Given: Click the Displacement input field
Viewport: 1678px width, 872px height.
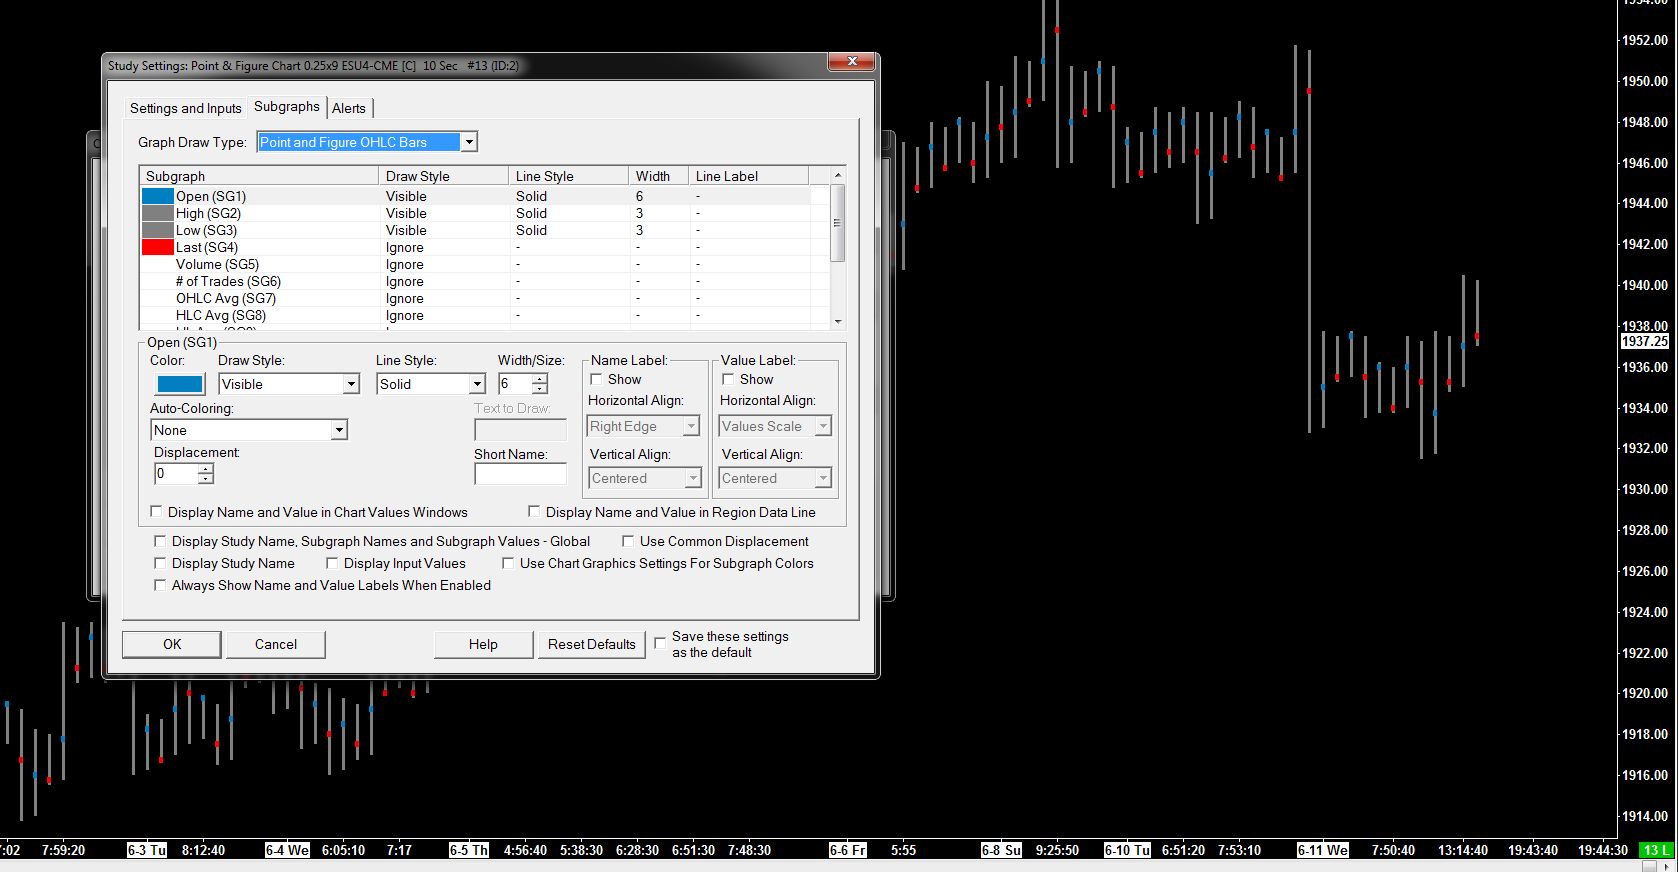Looking at the screenshot, I should pyautogui.click(x=175, y=474).
